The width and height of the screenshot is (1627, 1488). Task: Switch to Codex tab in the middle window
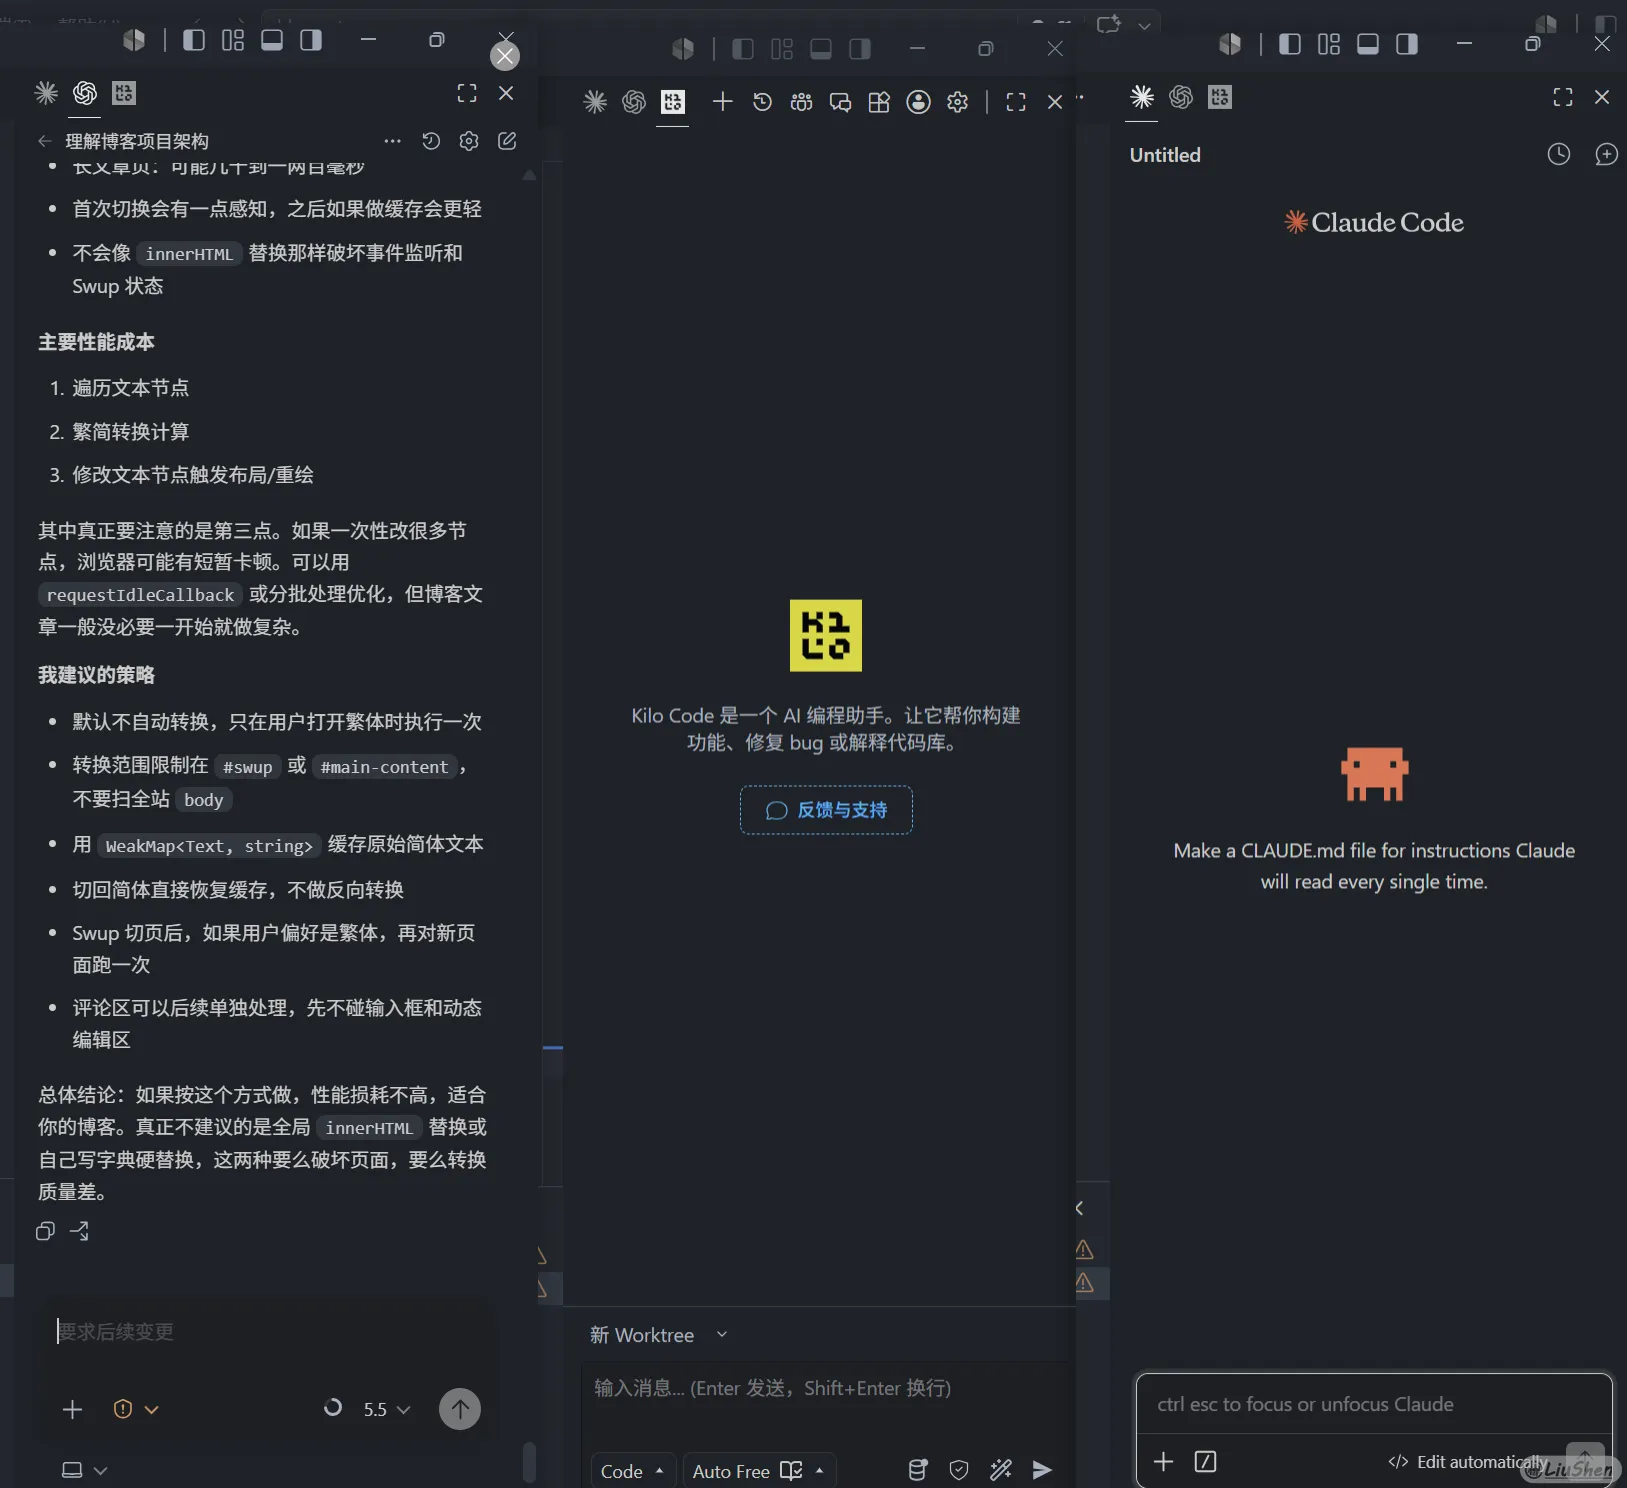(634, 101)
